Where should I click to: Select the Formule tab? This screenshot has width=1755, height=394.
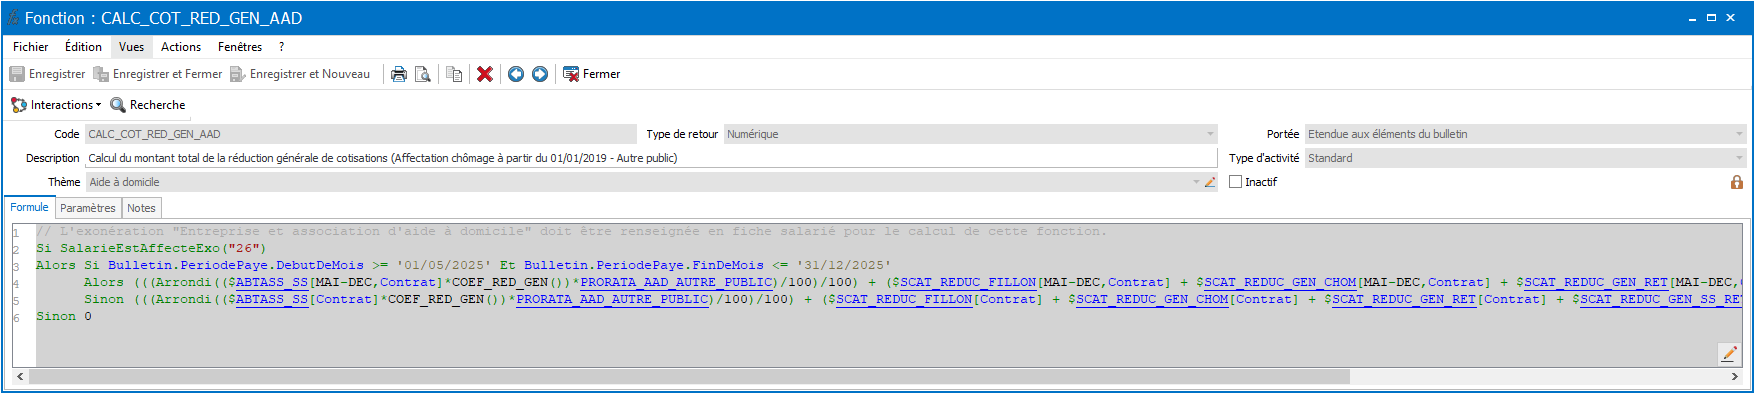coord(29,207)
